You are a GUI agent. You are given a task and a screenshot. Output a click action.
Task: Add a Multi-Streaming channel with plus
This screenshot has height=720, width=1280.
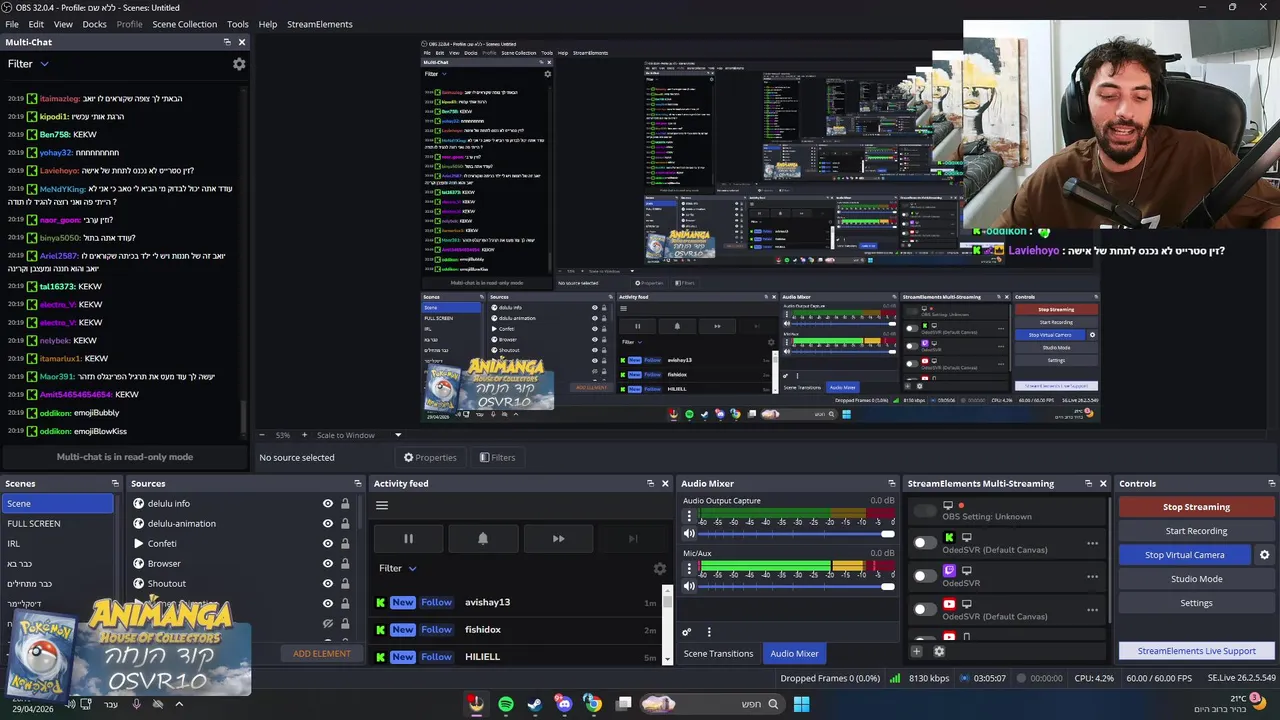click(x=916, y=652)
